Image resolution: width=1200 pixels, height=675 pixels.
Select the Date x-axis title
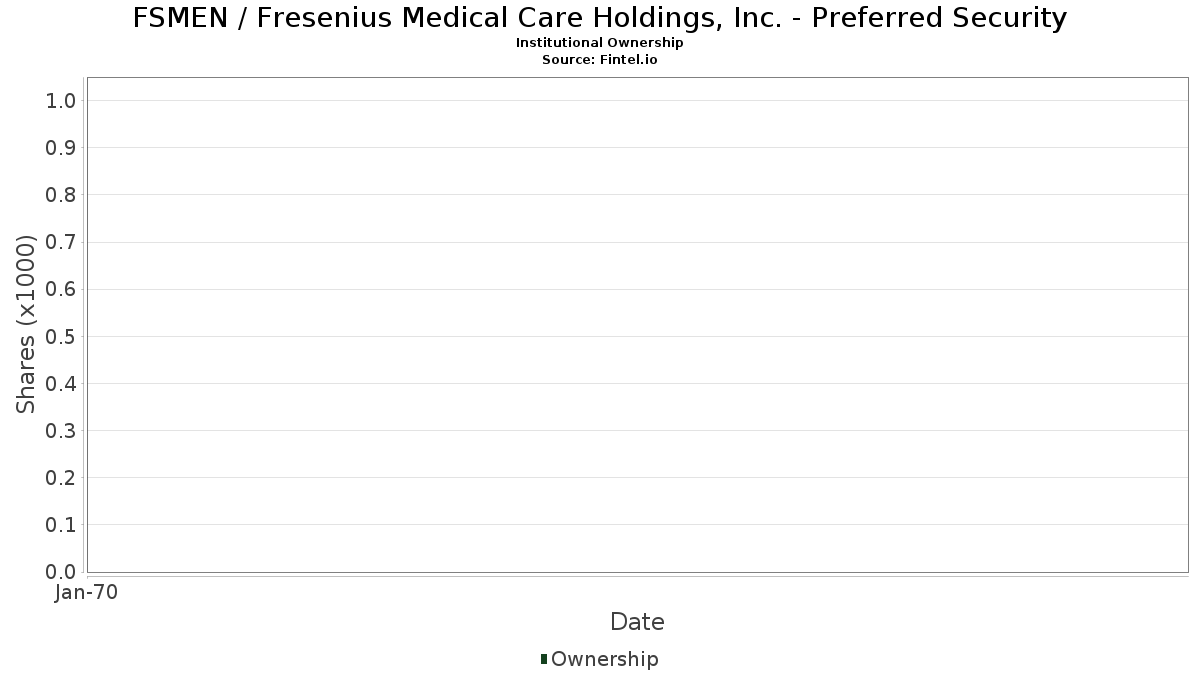(637, 622)
